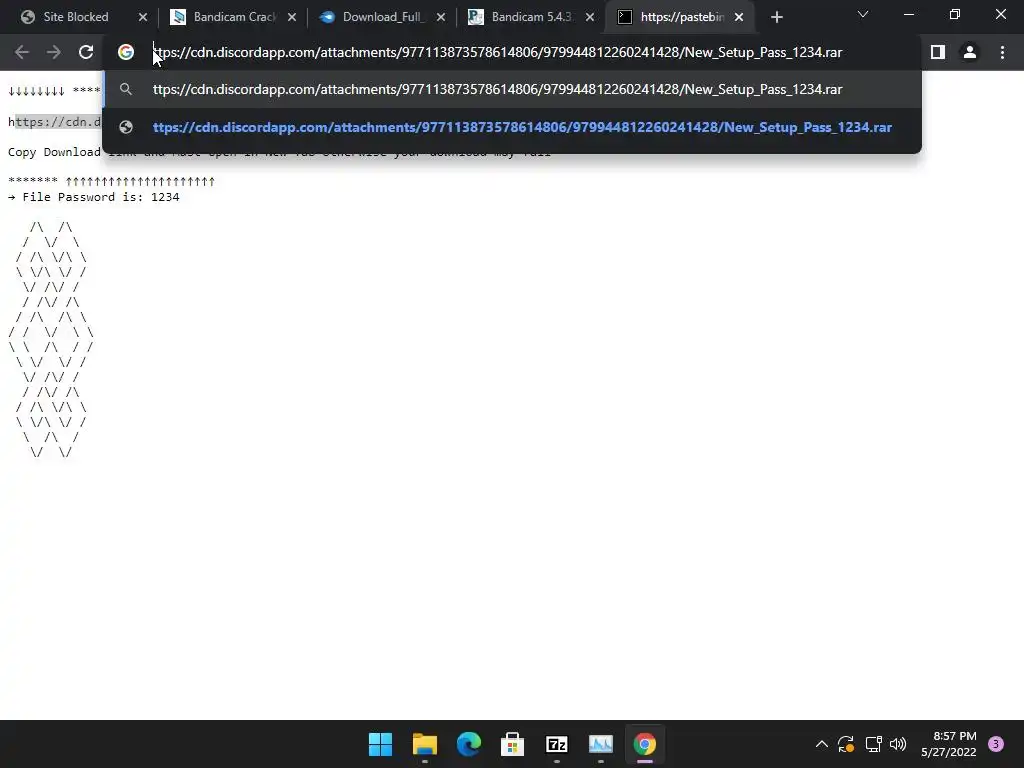Open Microsoft Store from taskbar
The width and height of the screenshot is (1024, 768).
click(513, 744)
